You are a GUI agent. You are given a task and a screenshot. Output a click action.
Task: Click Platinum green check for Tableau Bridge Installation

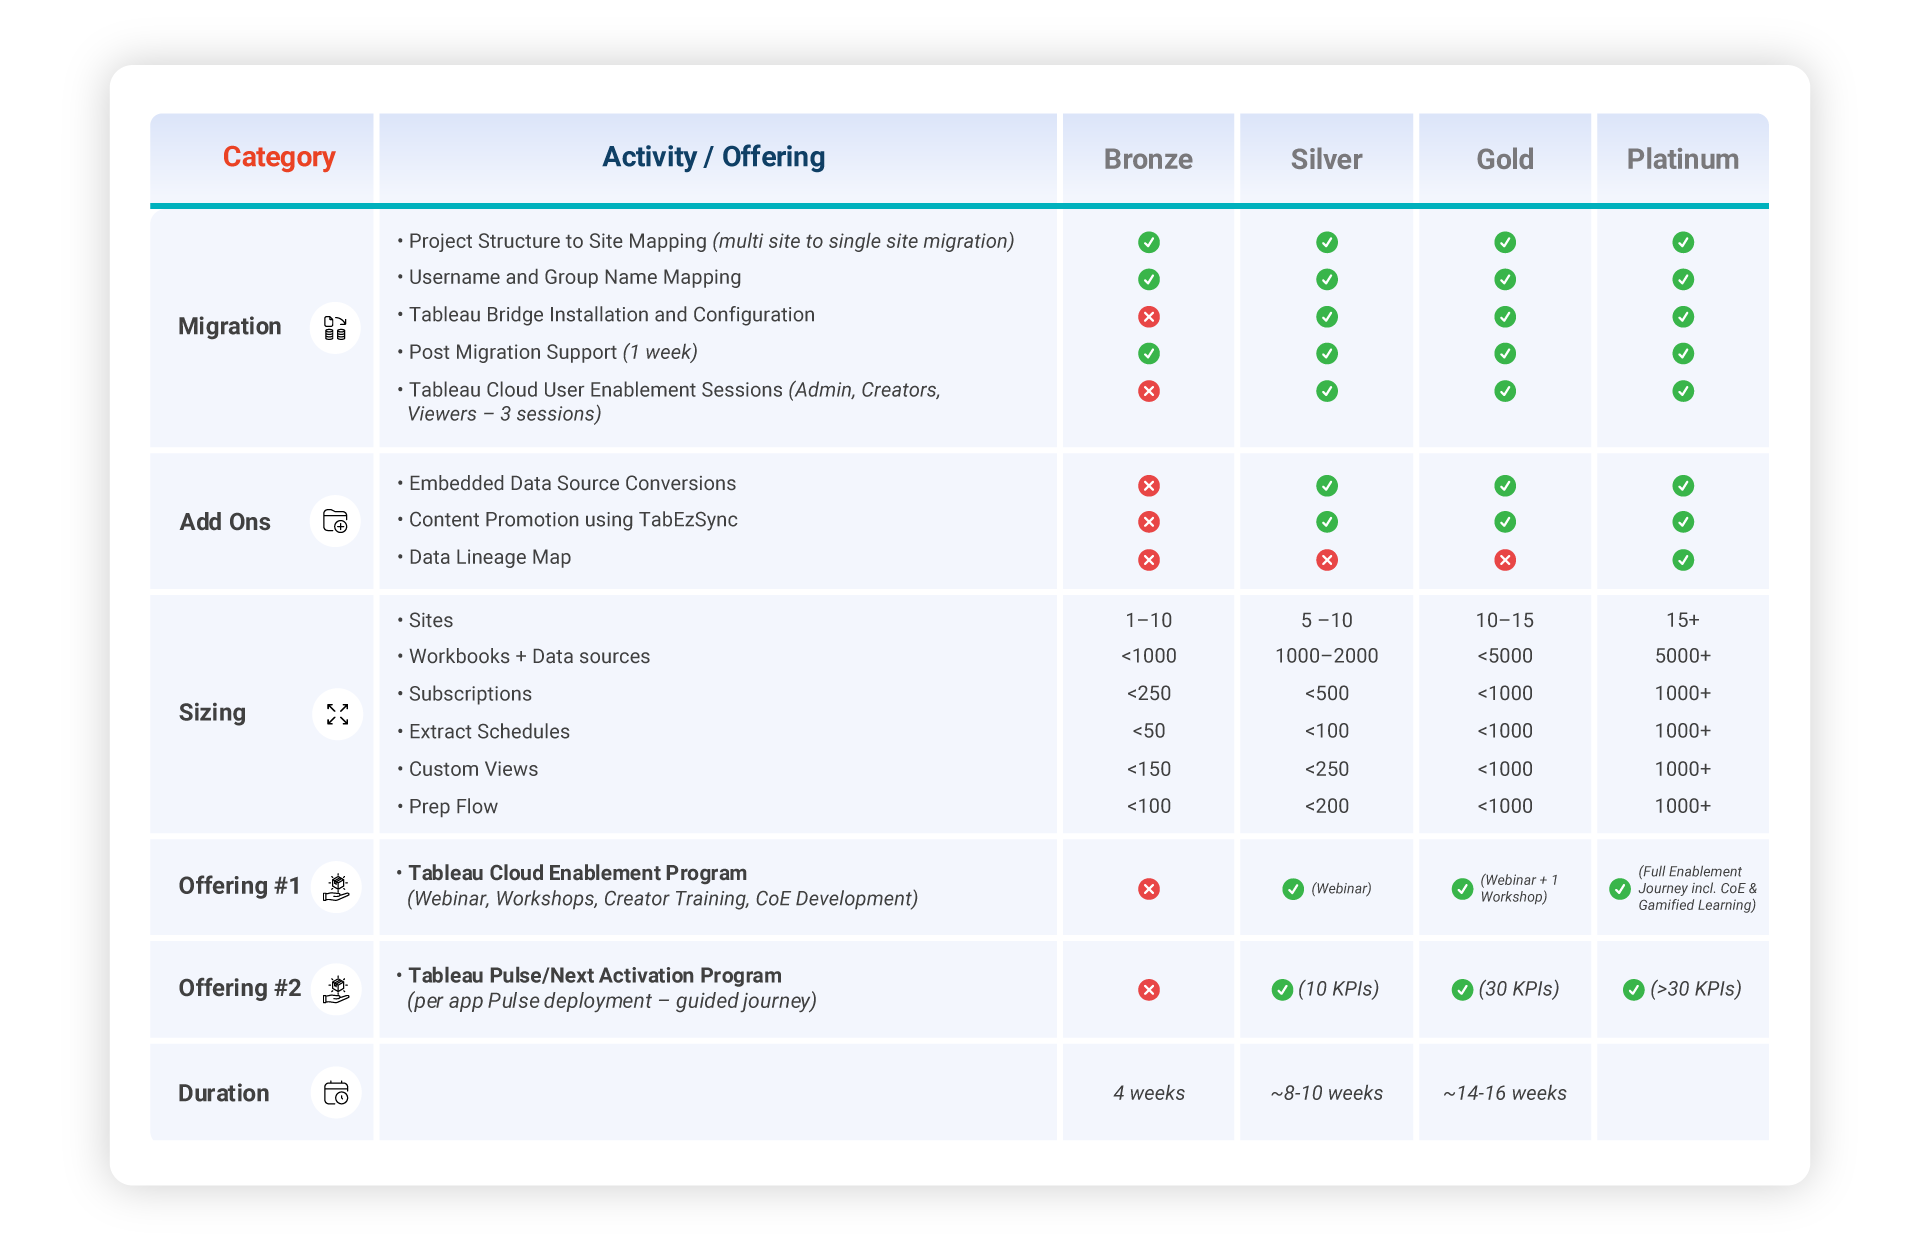click(x=1683, y=316)
